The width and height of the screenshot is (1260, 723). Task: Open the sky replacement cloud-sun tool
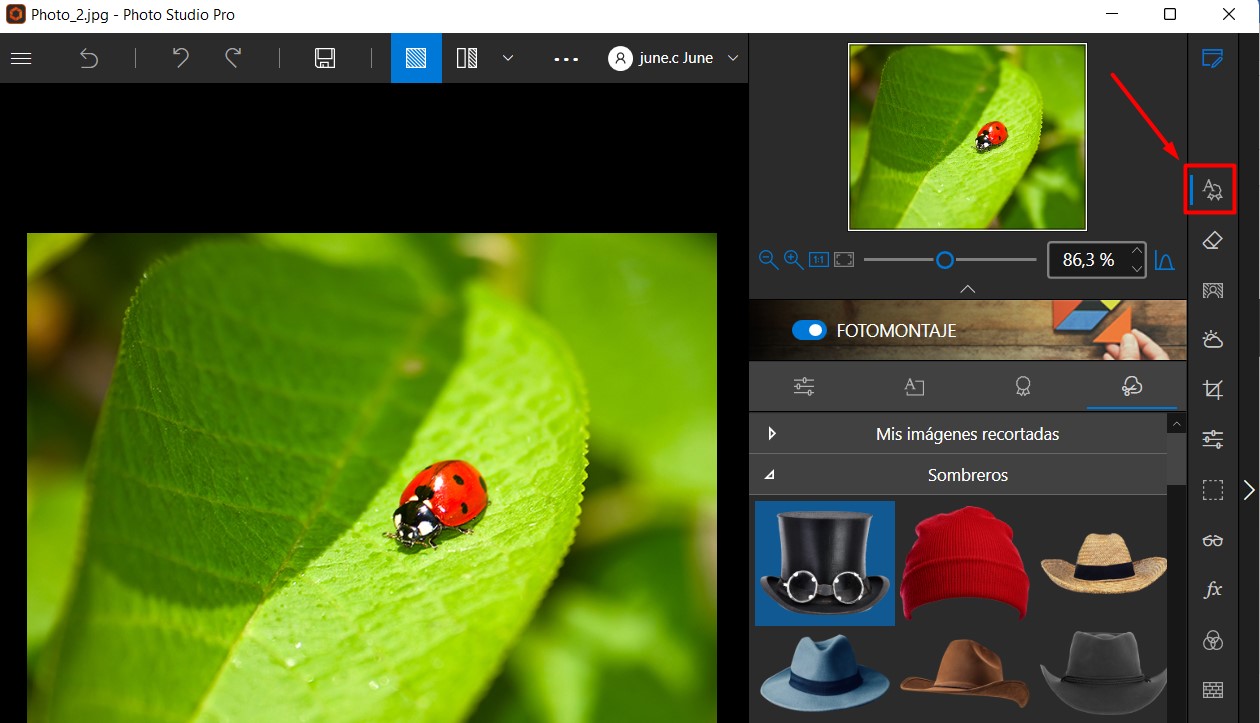1212,340
